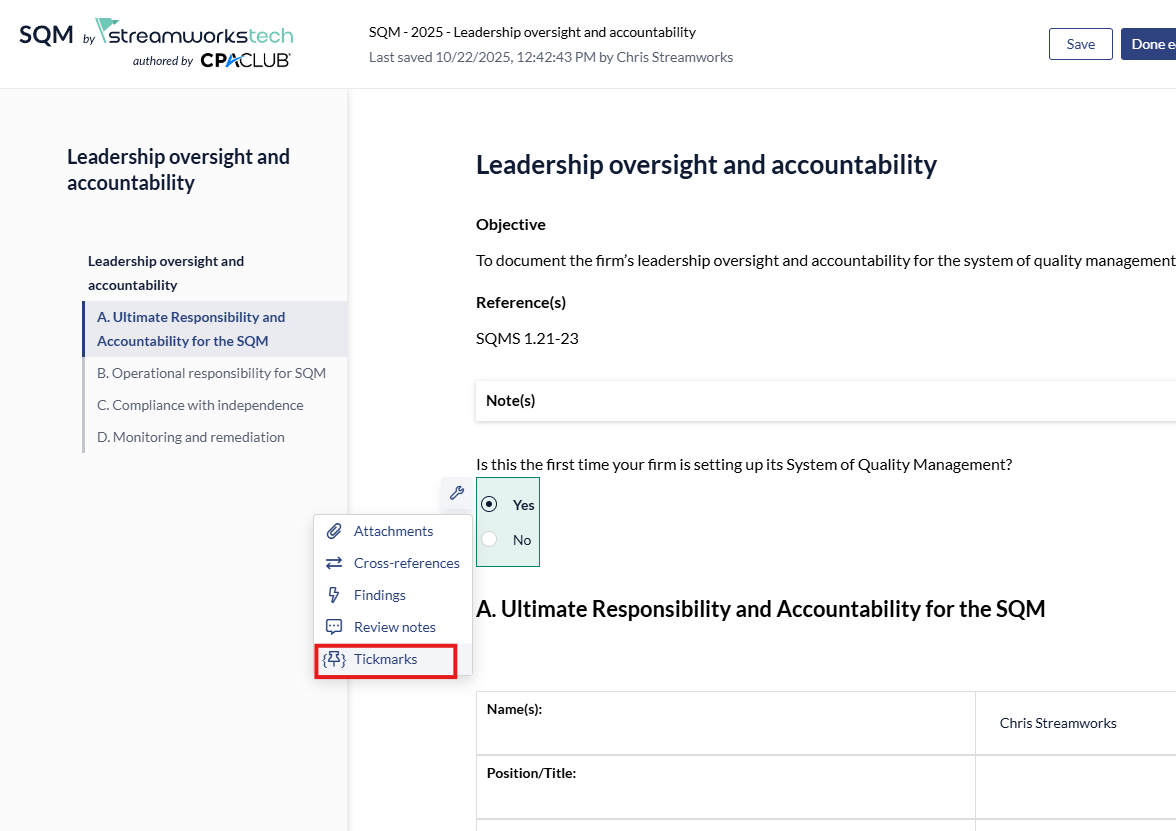Select the No radio button
The width and height of the screenshot is (1176, 831).
coord(489,539)
